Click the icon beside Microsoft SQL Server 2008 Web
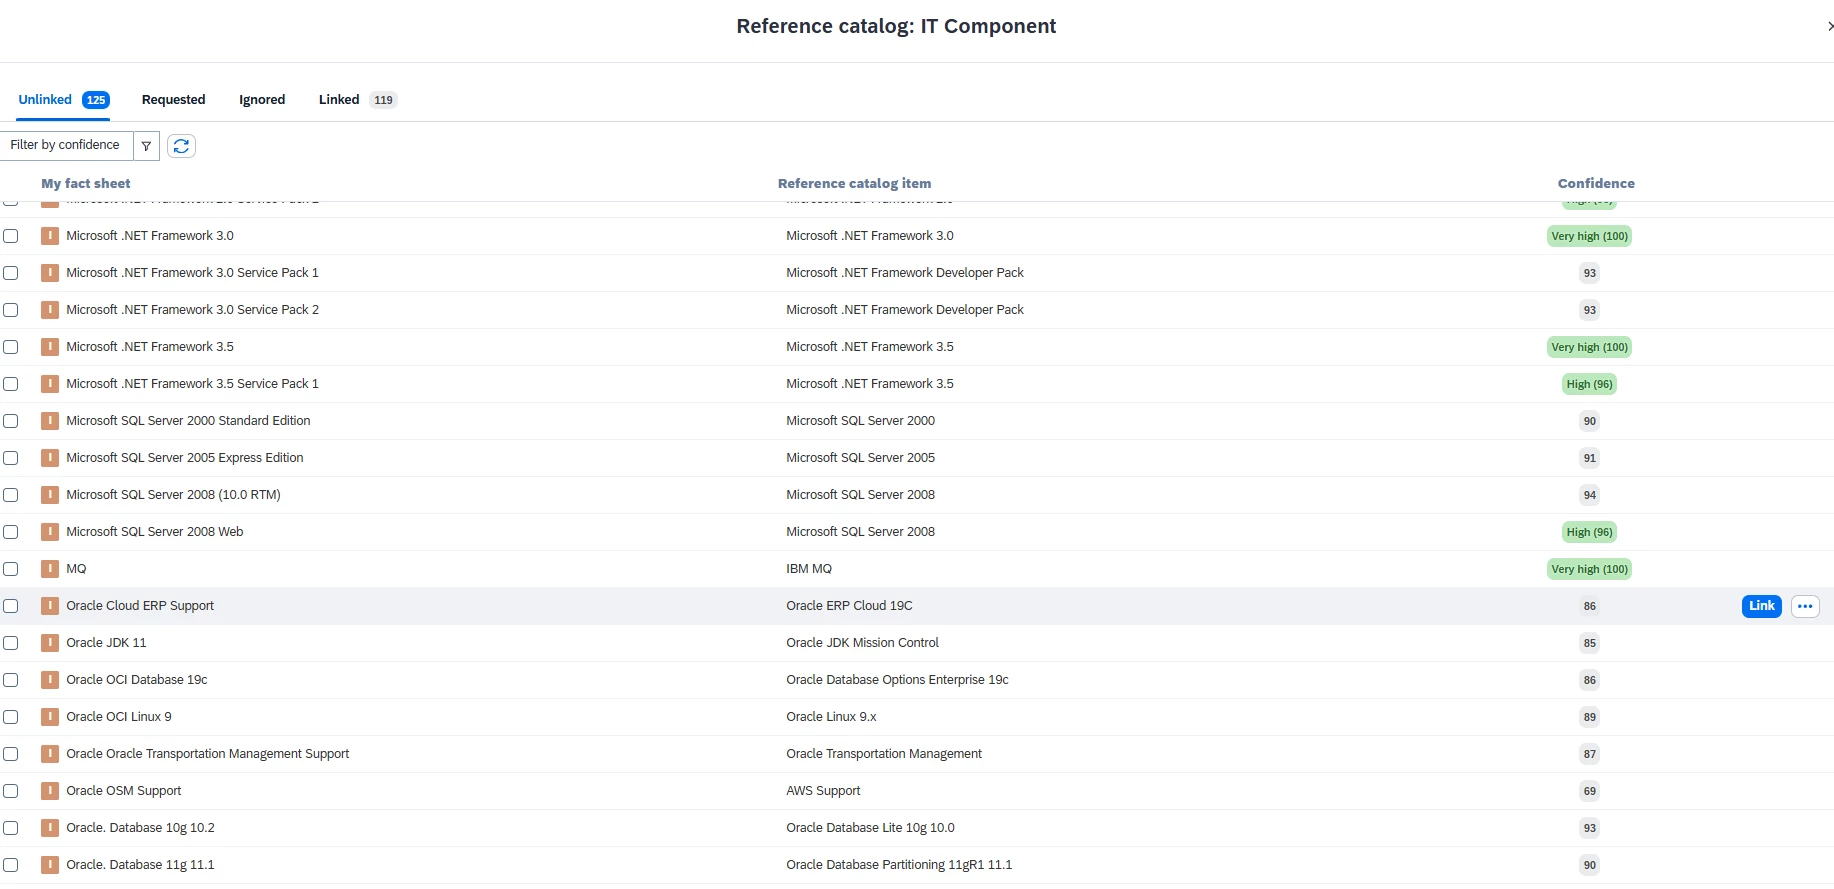Image resolution: width=1834 pixels, height=889 pixels. (50, 532)
